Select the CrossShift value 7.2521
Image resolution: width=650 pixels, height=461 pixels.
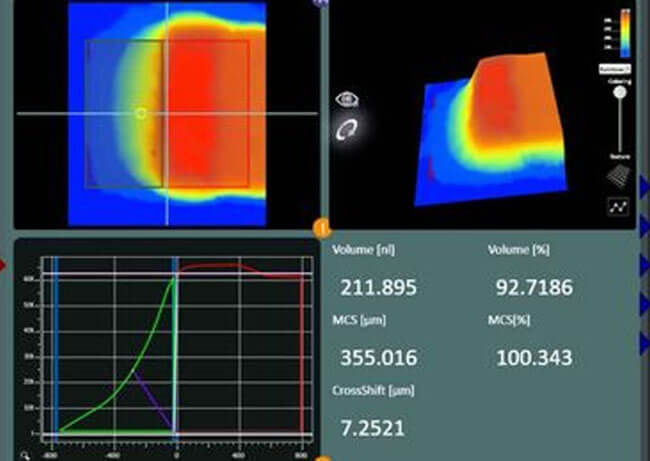pos(373,428)
